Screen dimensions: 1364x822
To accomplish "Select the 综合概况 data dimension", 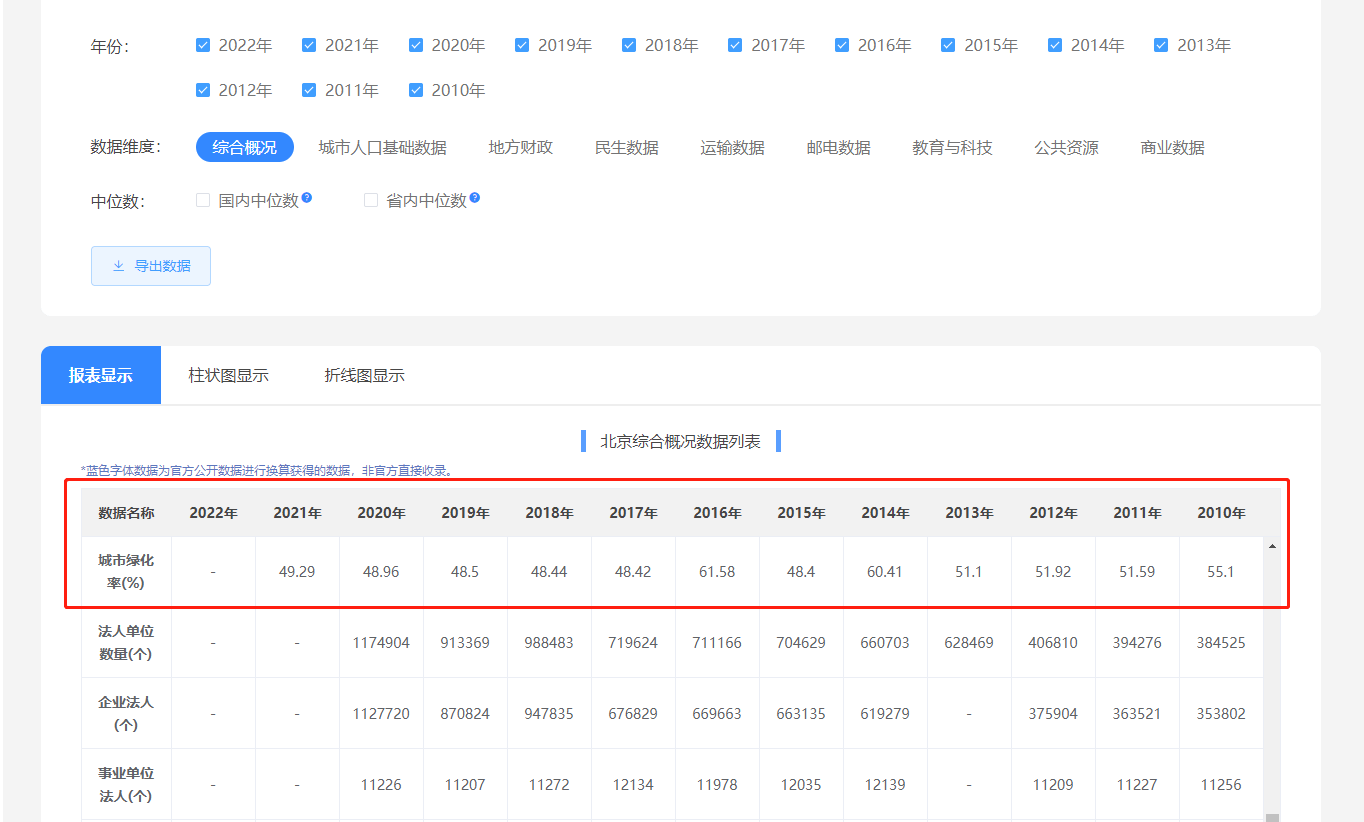I will point(245,147).
